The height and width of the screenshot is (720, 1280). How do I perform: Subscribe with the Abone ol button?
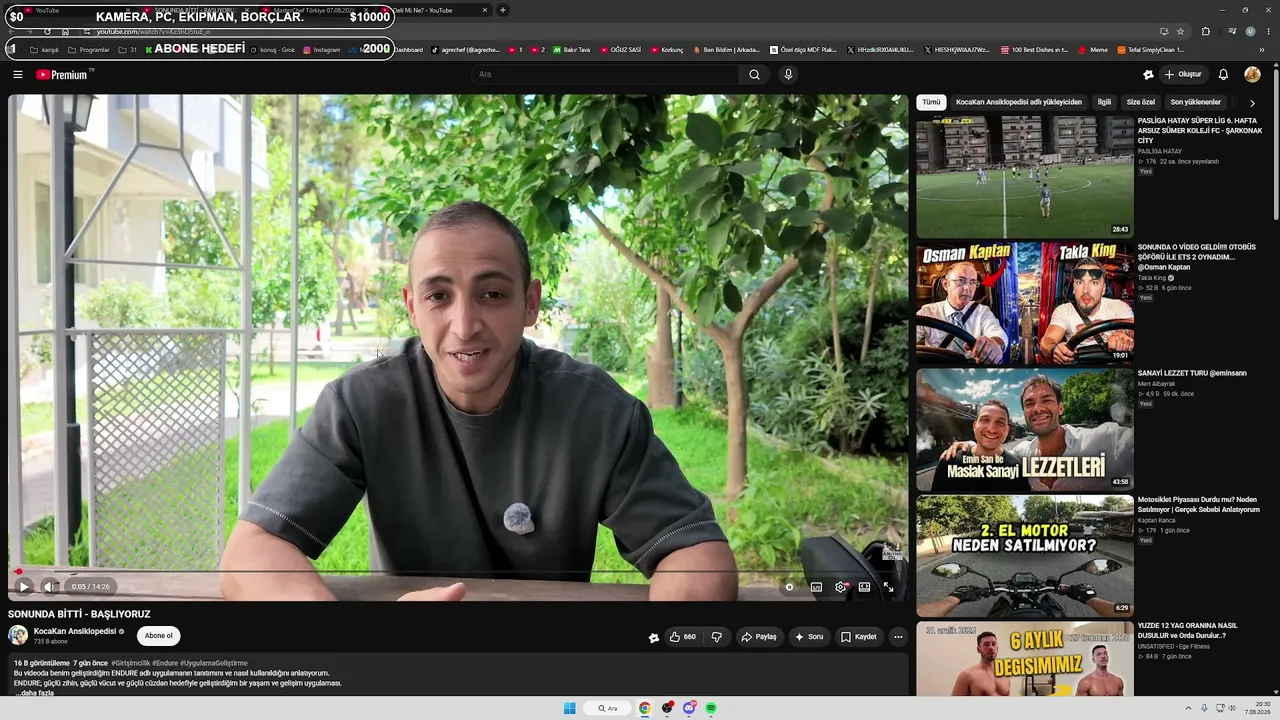(158, 636)
